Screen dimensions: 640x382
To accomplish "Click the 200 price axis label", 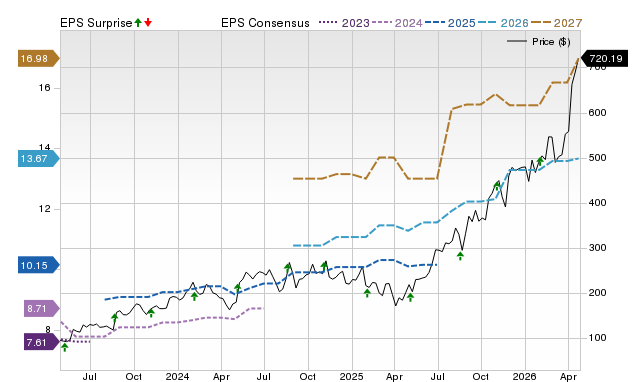I will pyautogui.click(x=597, y=293).
